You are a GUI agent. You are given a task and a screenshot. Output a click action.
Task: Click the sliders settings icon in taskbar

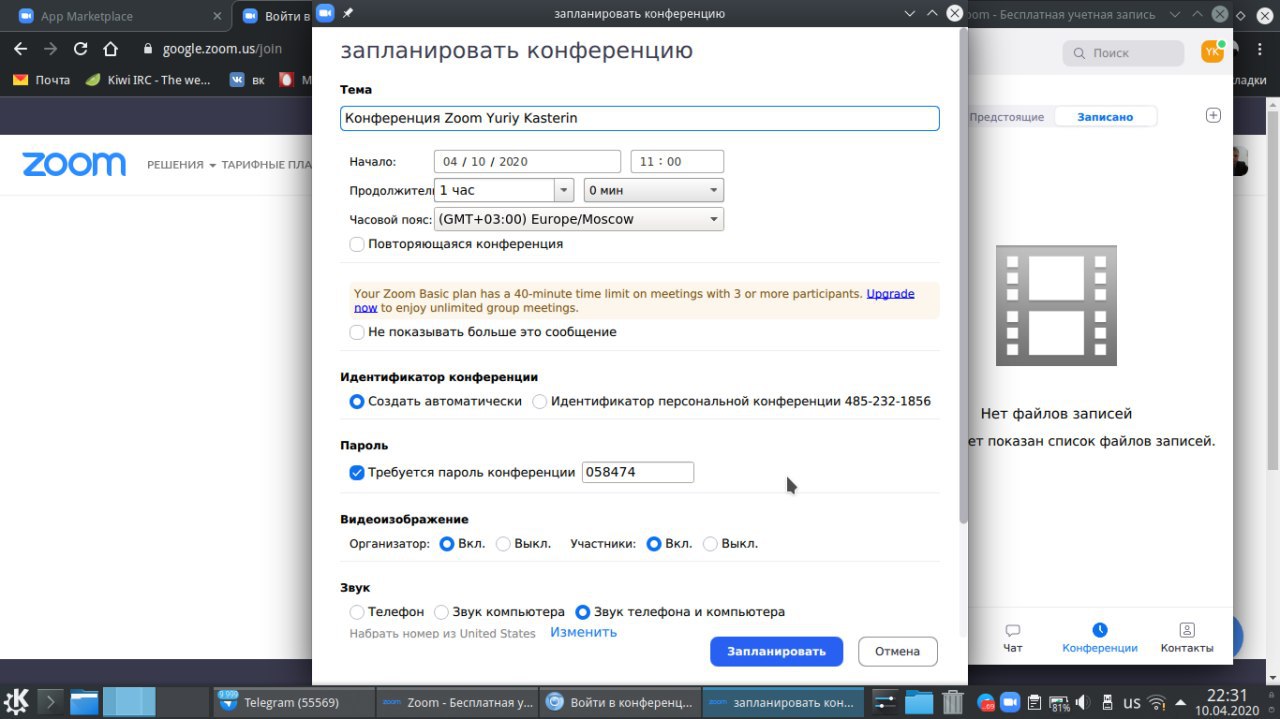(x=884, y=702)
